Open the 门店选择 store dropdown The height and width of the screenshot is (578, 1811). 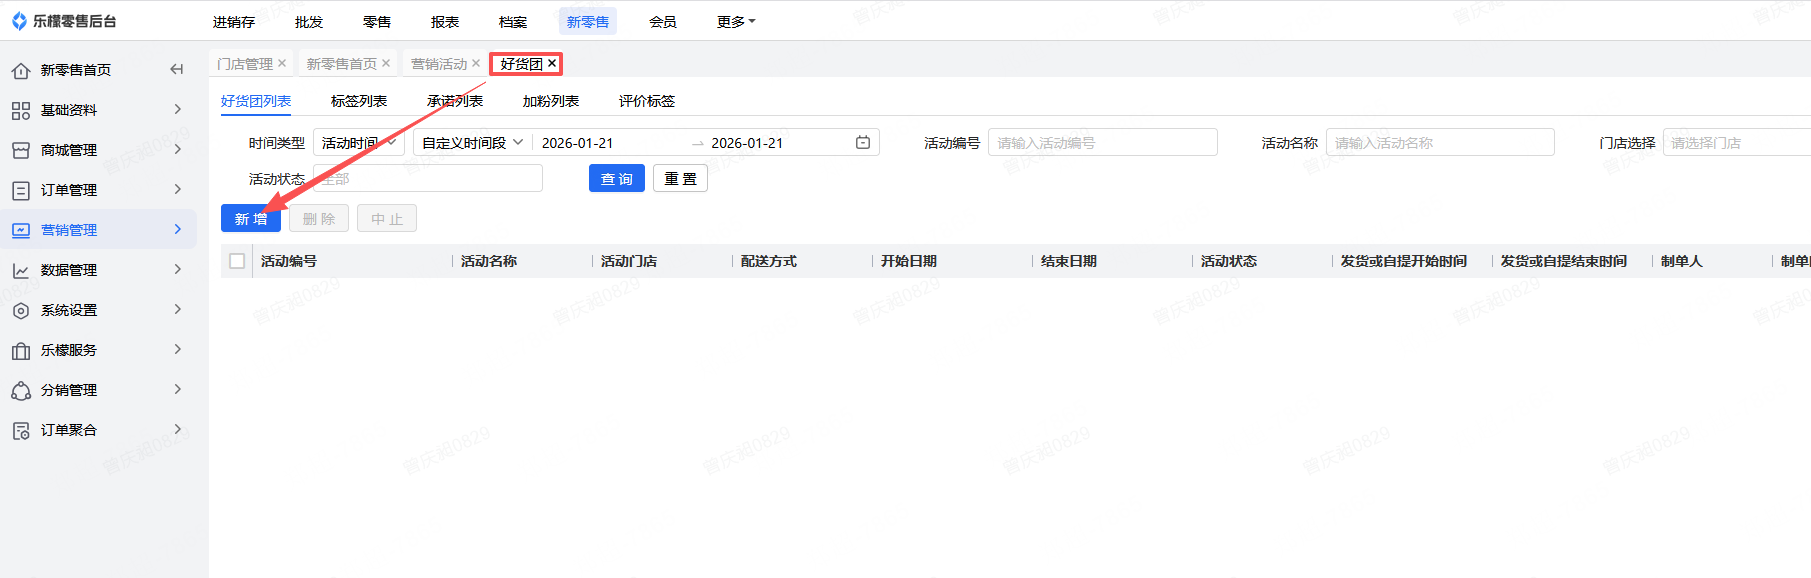[1737, 143]
